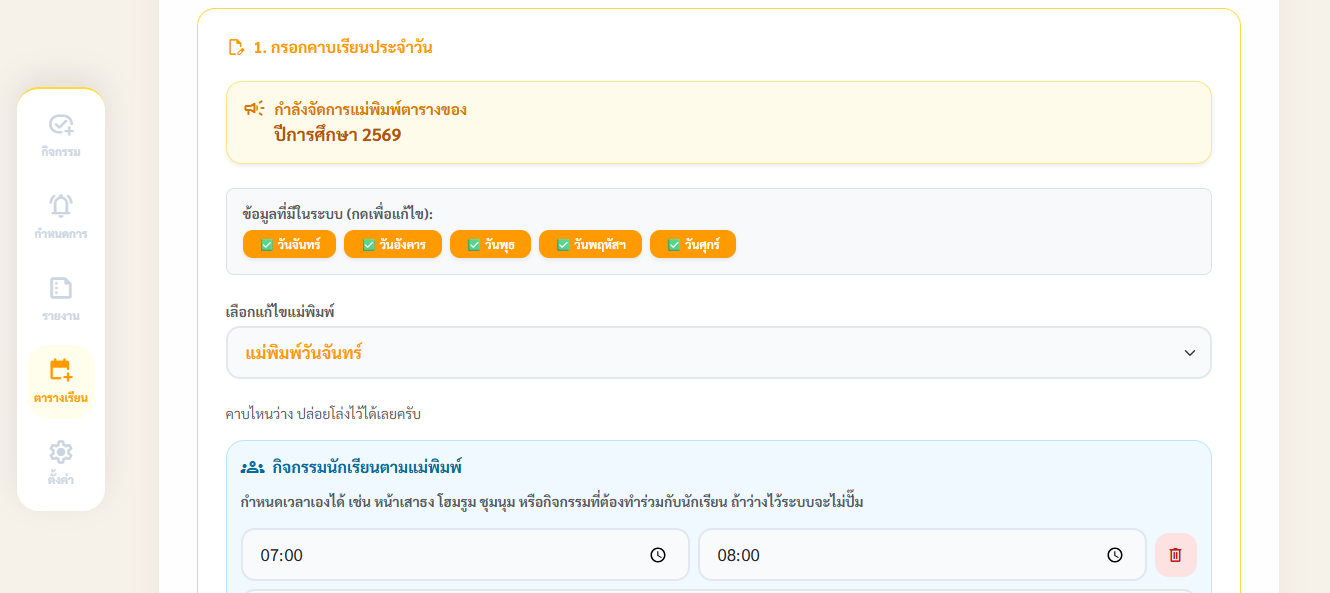Toggle the วันพุธ checked chip

[x=490, y=244]
